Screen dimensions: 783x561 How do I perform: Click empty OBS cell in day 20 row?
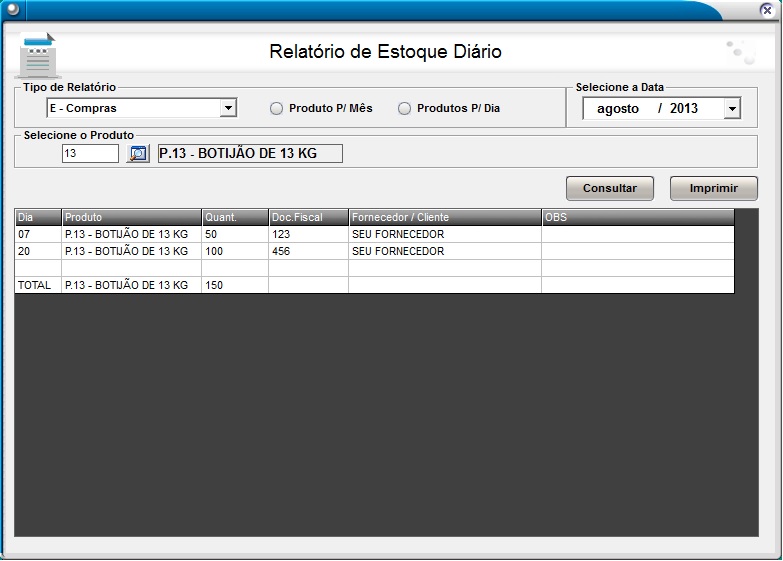pos(638,251)
